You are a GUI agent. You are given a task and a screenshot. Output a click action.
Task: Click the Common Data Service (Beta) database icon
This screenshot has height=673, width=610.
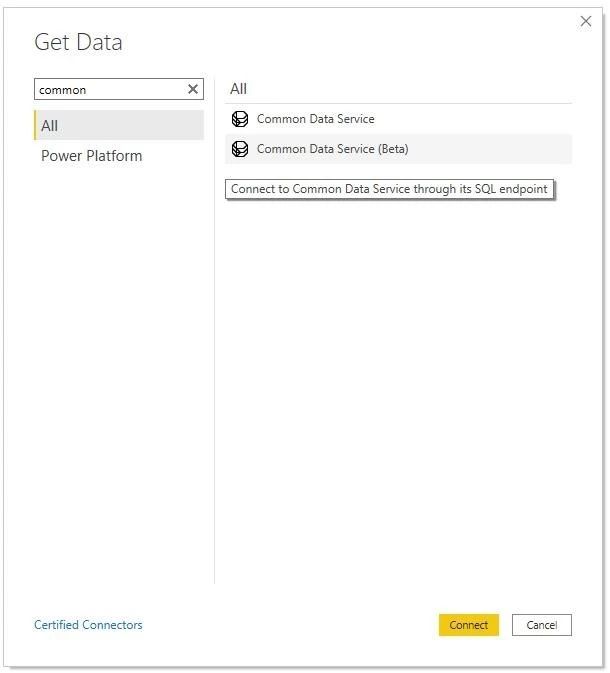pyautogui.click(x=240, y=149)
